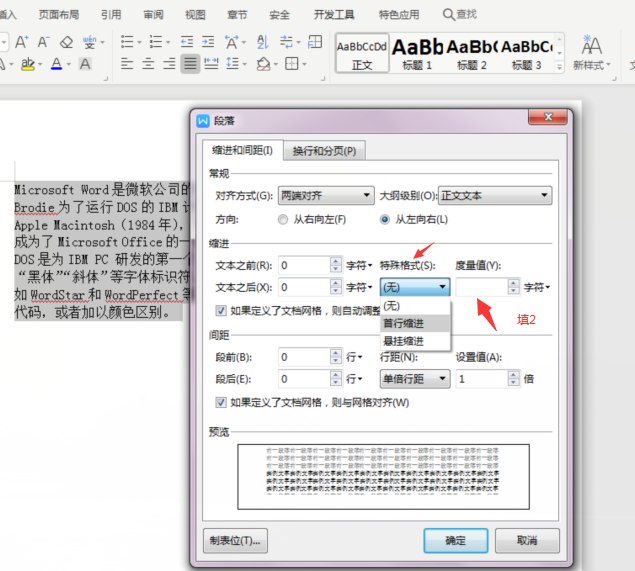Viewport: 635px width, 571px height.
Task: Apply 标题 1 style
Action: [x=417, y=53]
